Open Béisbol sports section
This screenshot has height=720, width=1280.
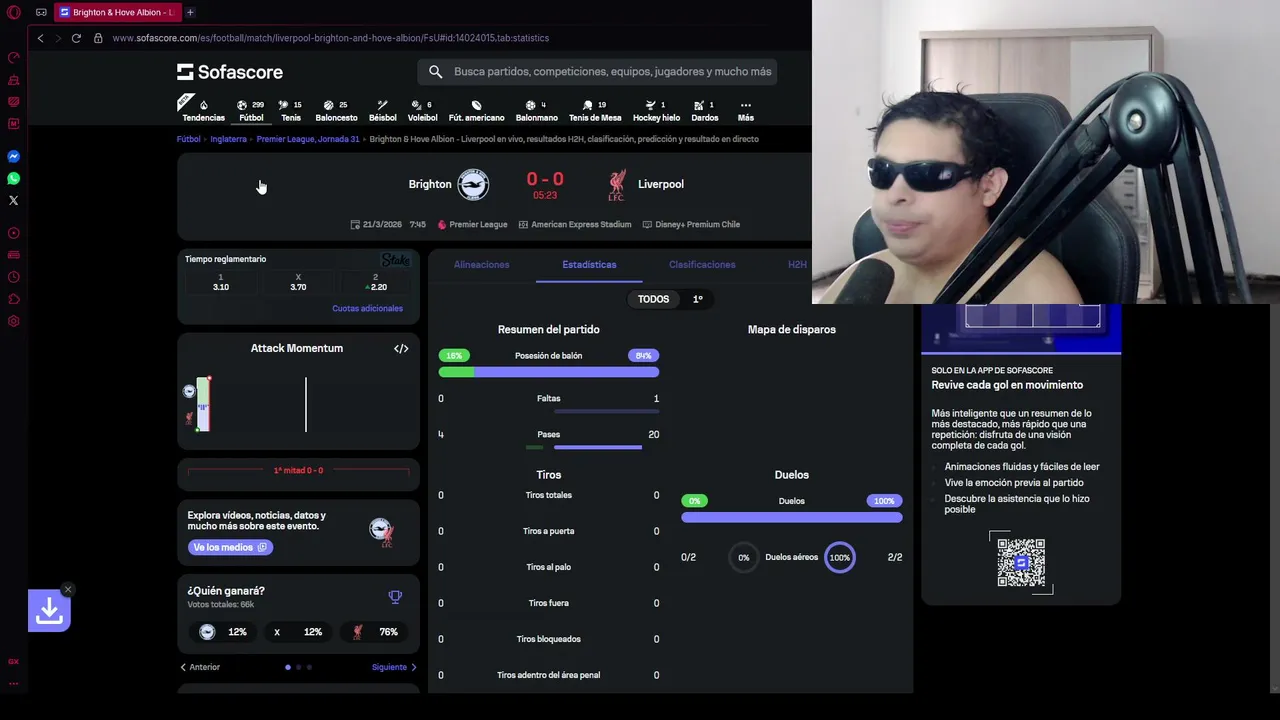(x=382, y=110)
